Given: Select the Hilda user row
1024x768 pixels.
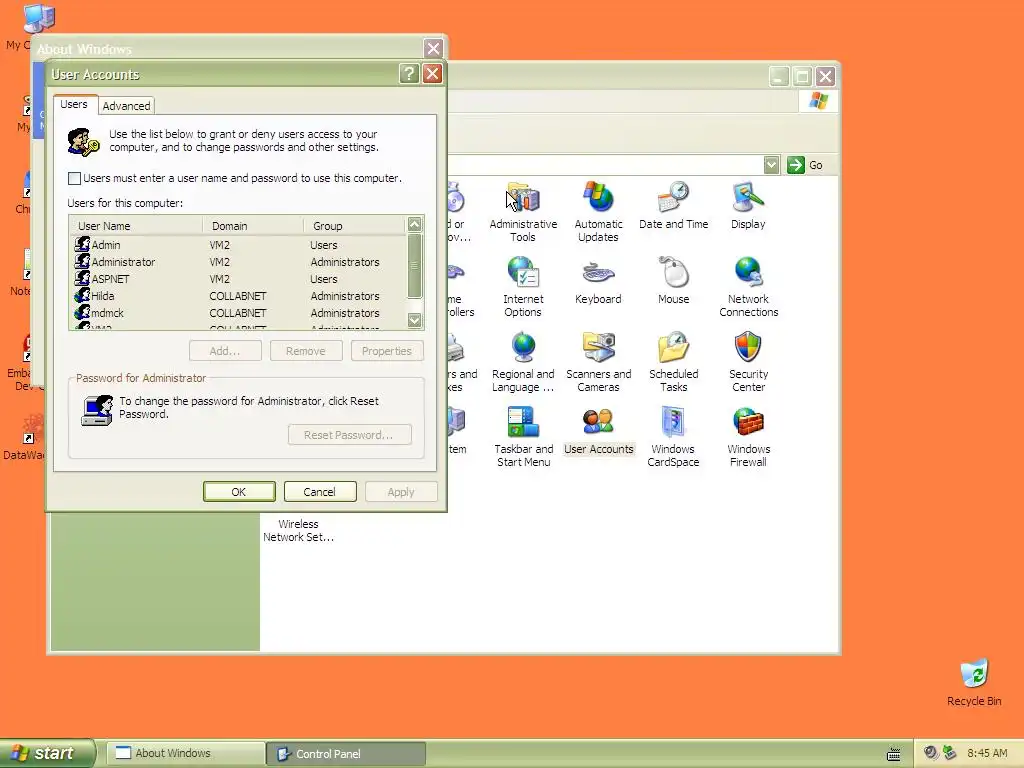Looking at the screenshot, I should point(238,296).
